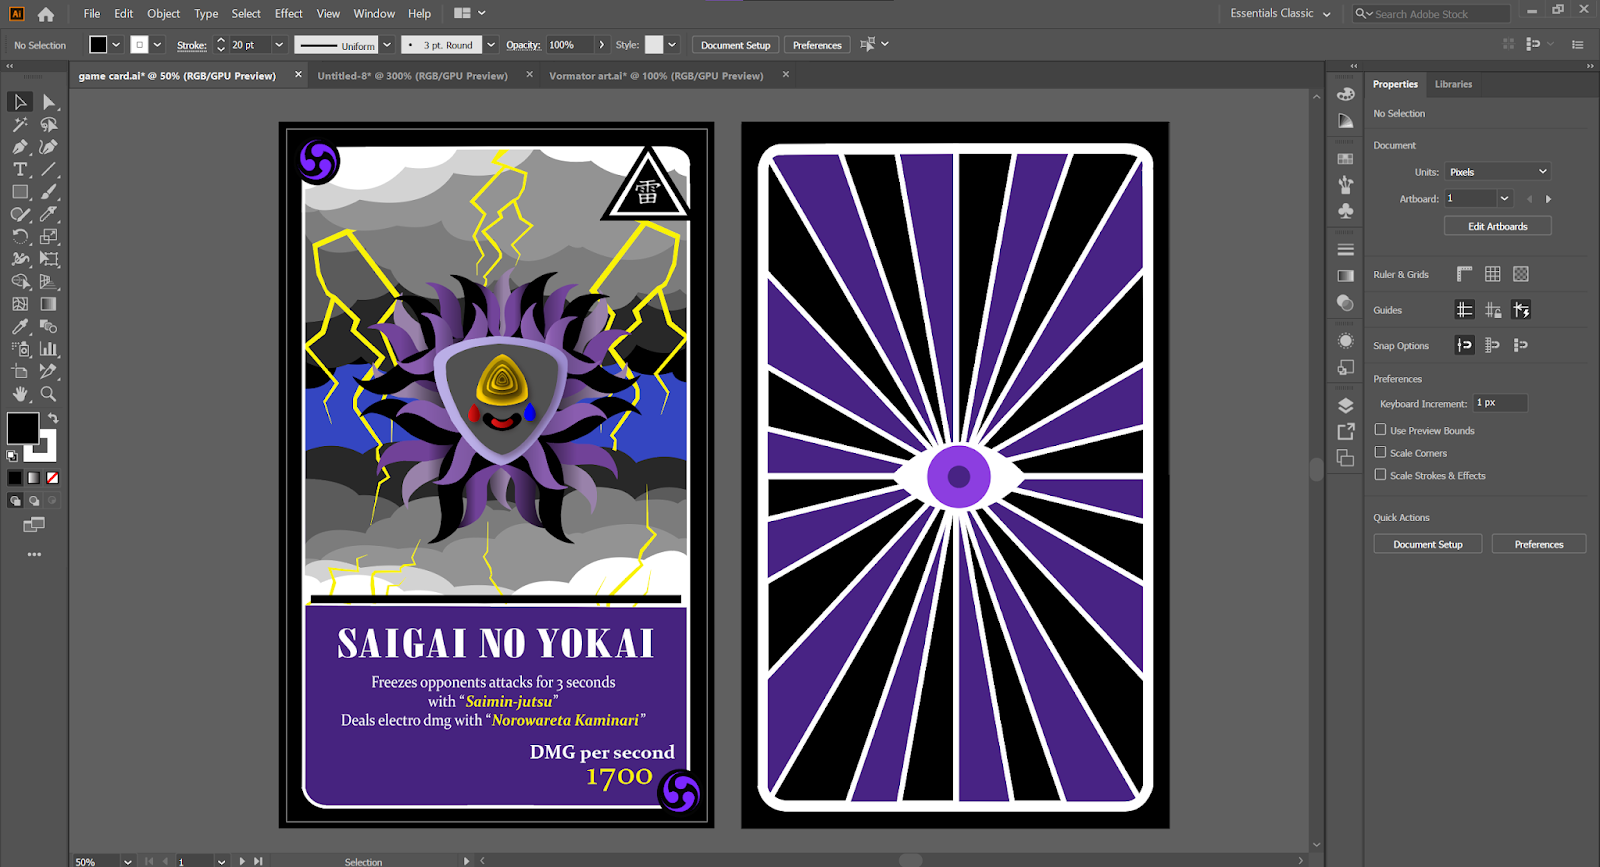Select the Type tool
1600x867 pixels.
click(20, 170)
